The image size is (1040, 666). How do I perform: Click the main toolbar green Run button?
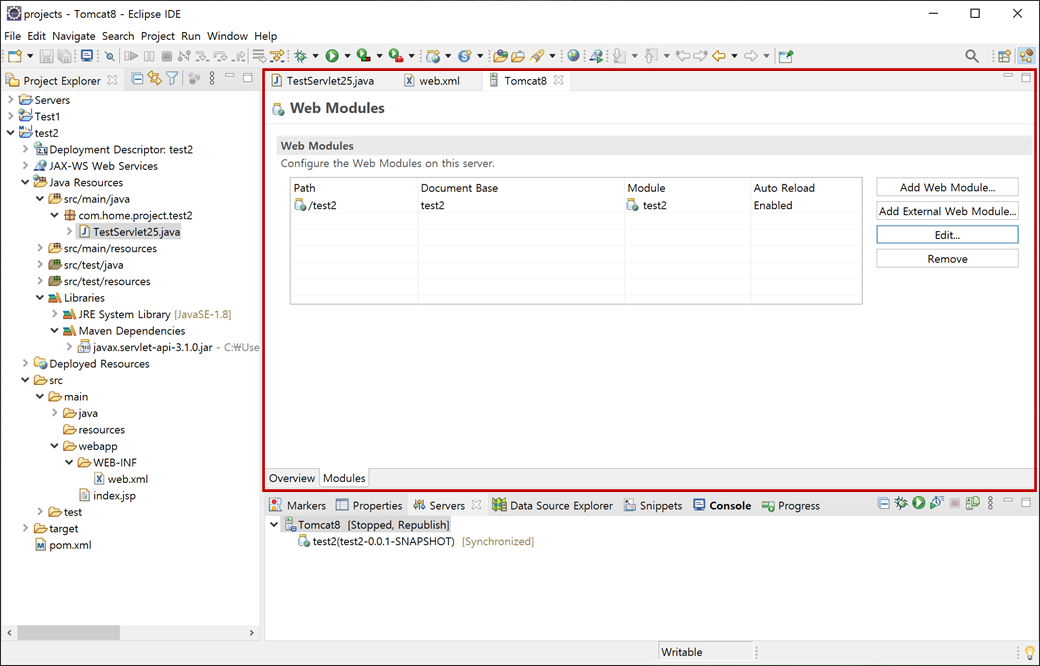332,56
